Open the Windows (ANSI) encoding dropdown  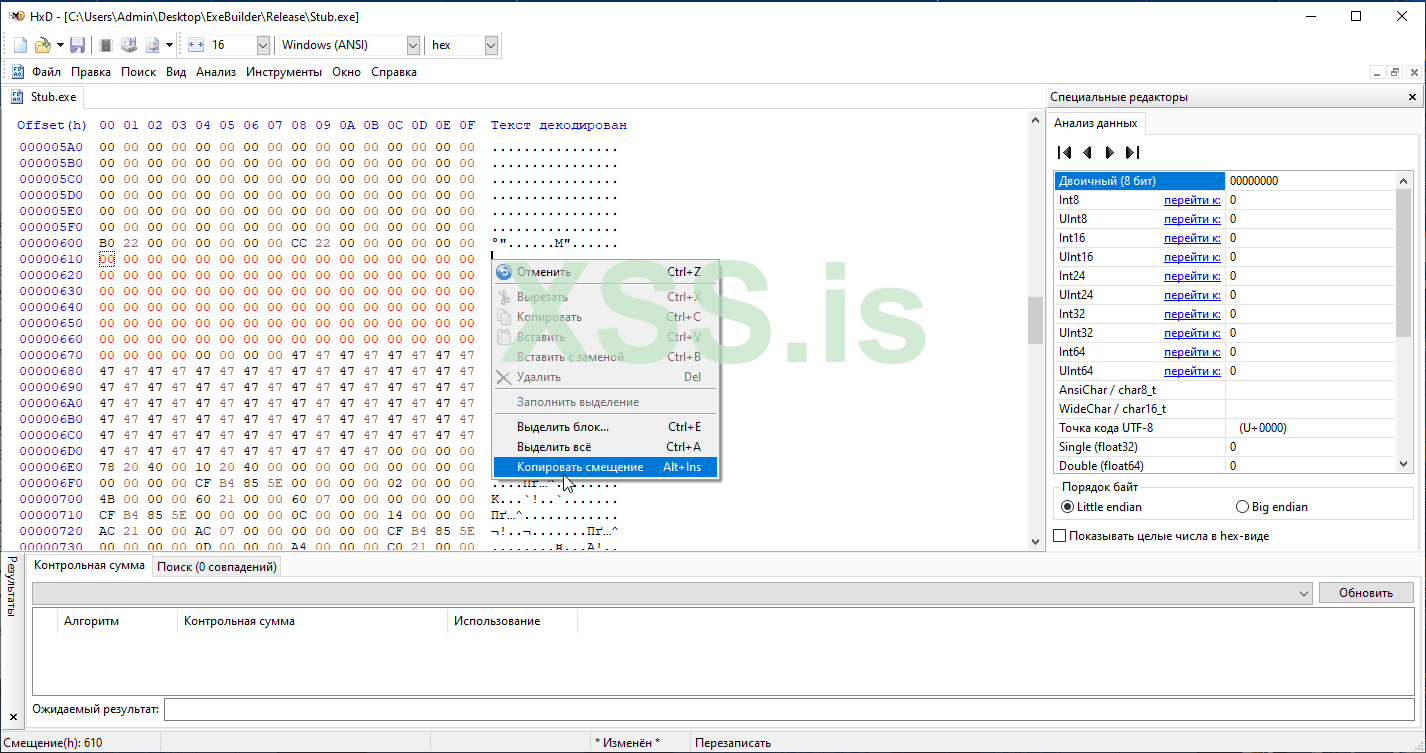[413, 45]
